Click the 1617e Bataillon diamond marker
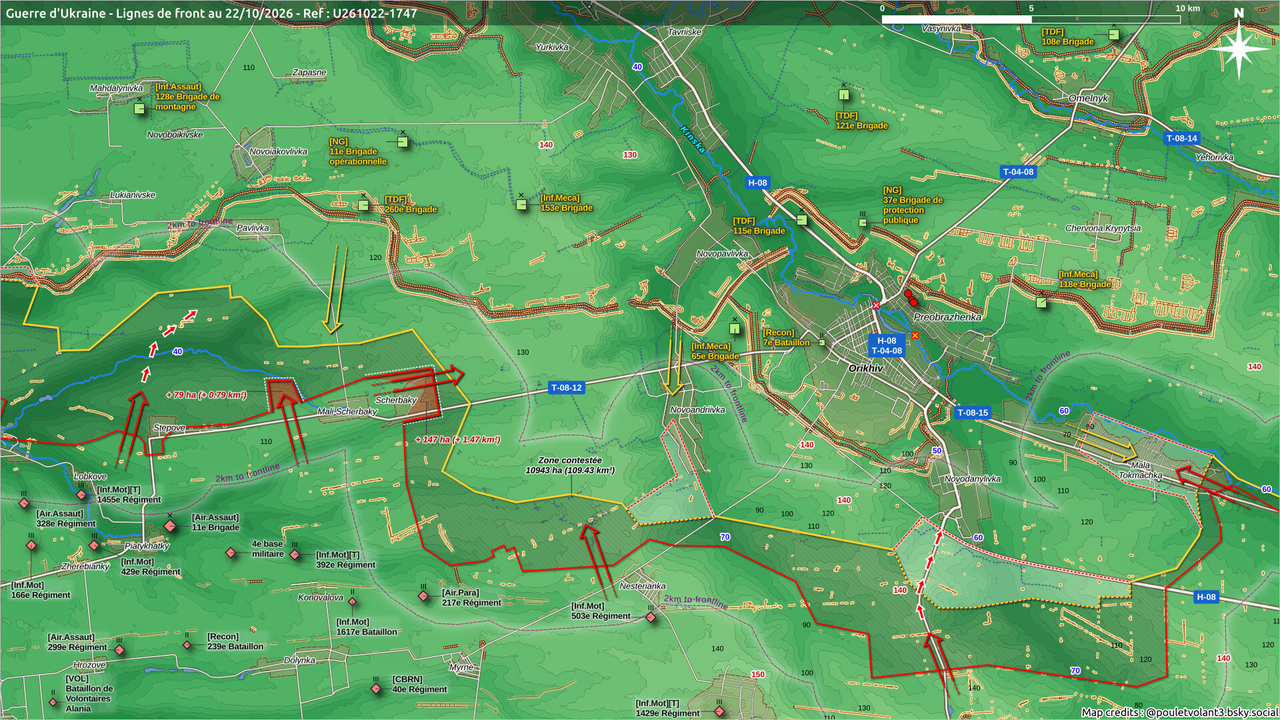The height and width of the screenshot is (720, 1280). click(353, 601)
